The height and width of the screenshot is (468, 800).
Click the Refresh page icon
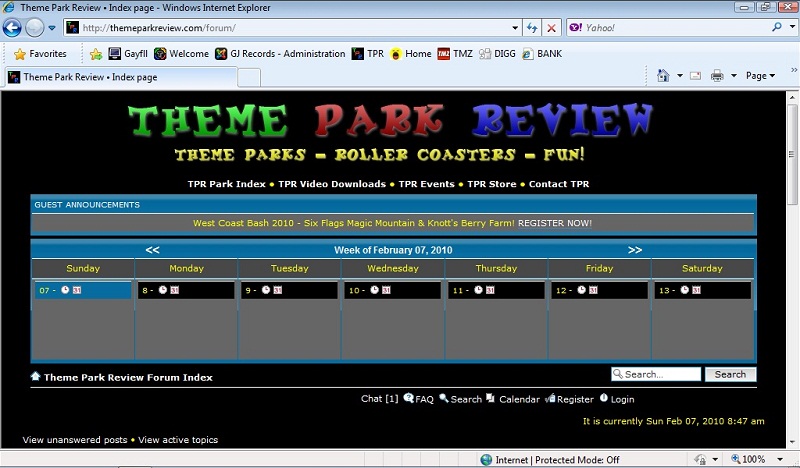click(x=532, y=28)
